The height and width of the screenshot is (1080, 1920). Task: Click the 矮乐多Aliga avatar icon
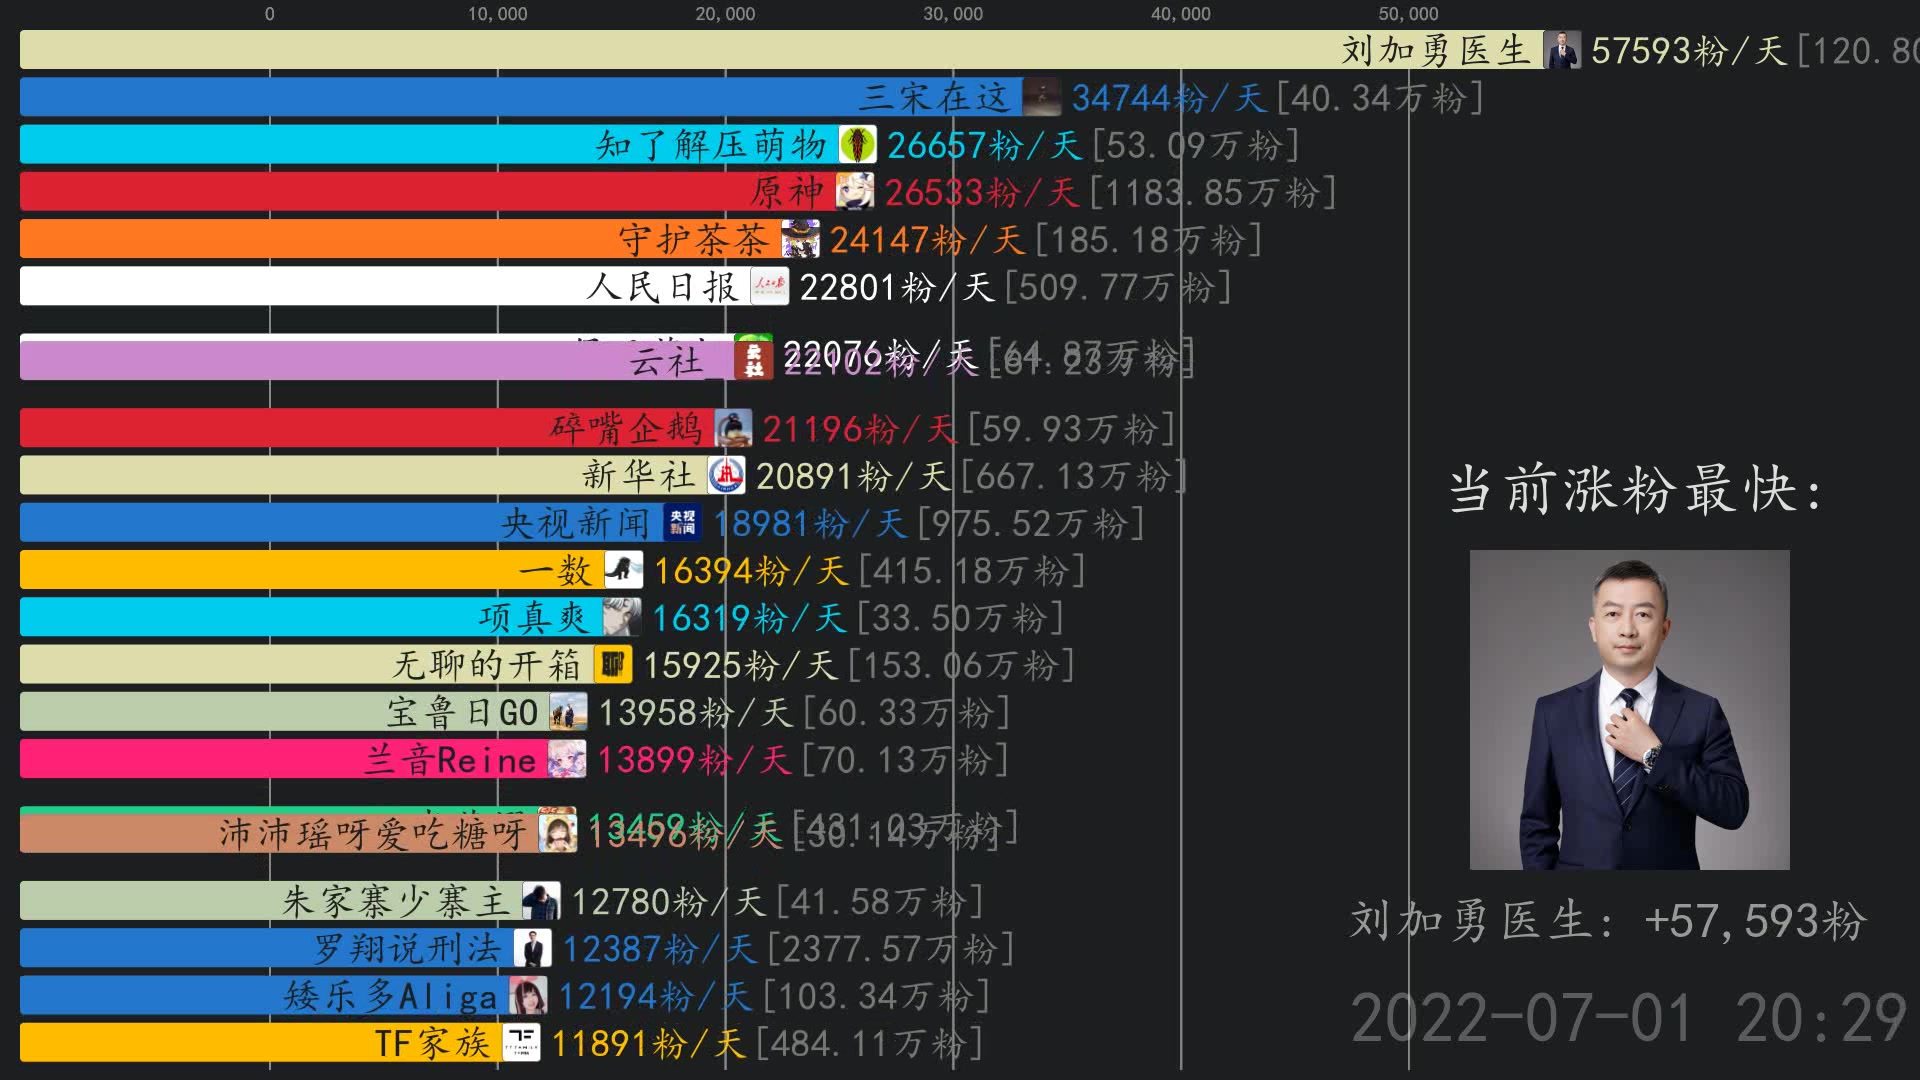[x=529, y=996]
